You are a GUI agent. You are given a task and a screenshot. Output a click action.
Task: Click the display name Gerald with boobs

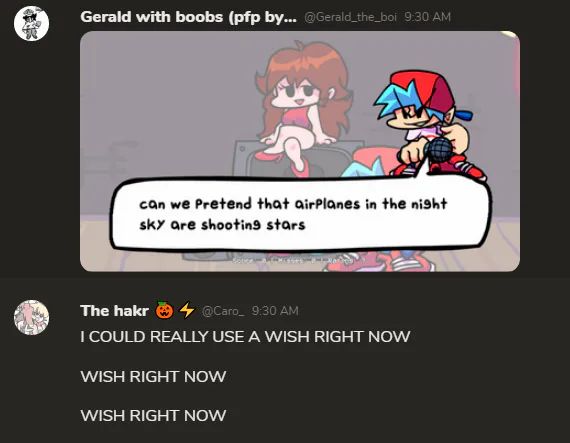pos(188,17)
